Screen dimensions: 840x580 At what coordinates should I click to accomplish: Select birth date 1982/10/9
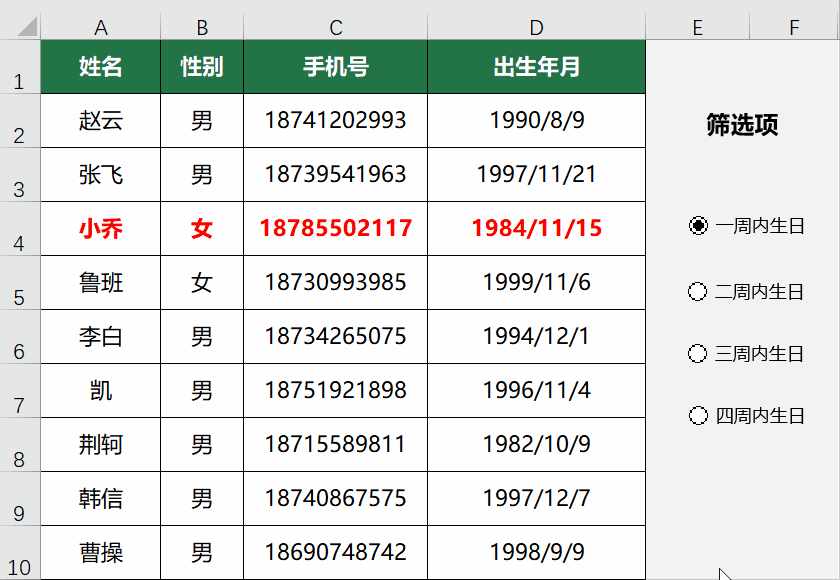click(x=536, y=445)
